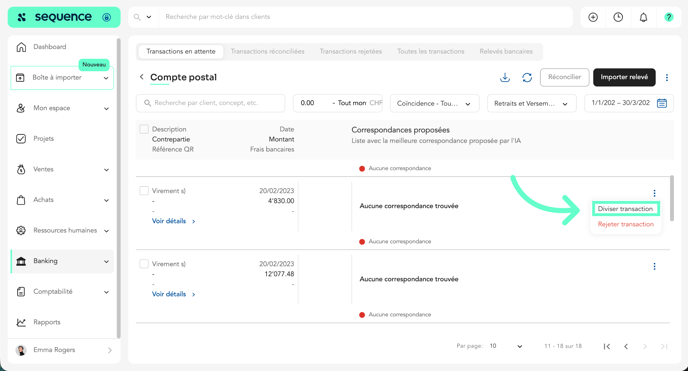This screenshot has width=688, height=371.
Task: Expand the Achats submenu chevron
Action: click(x=106, y=200)
